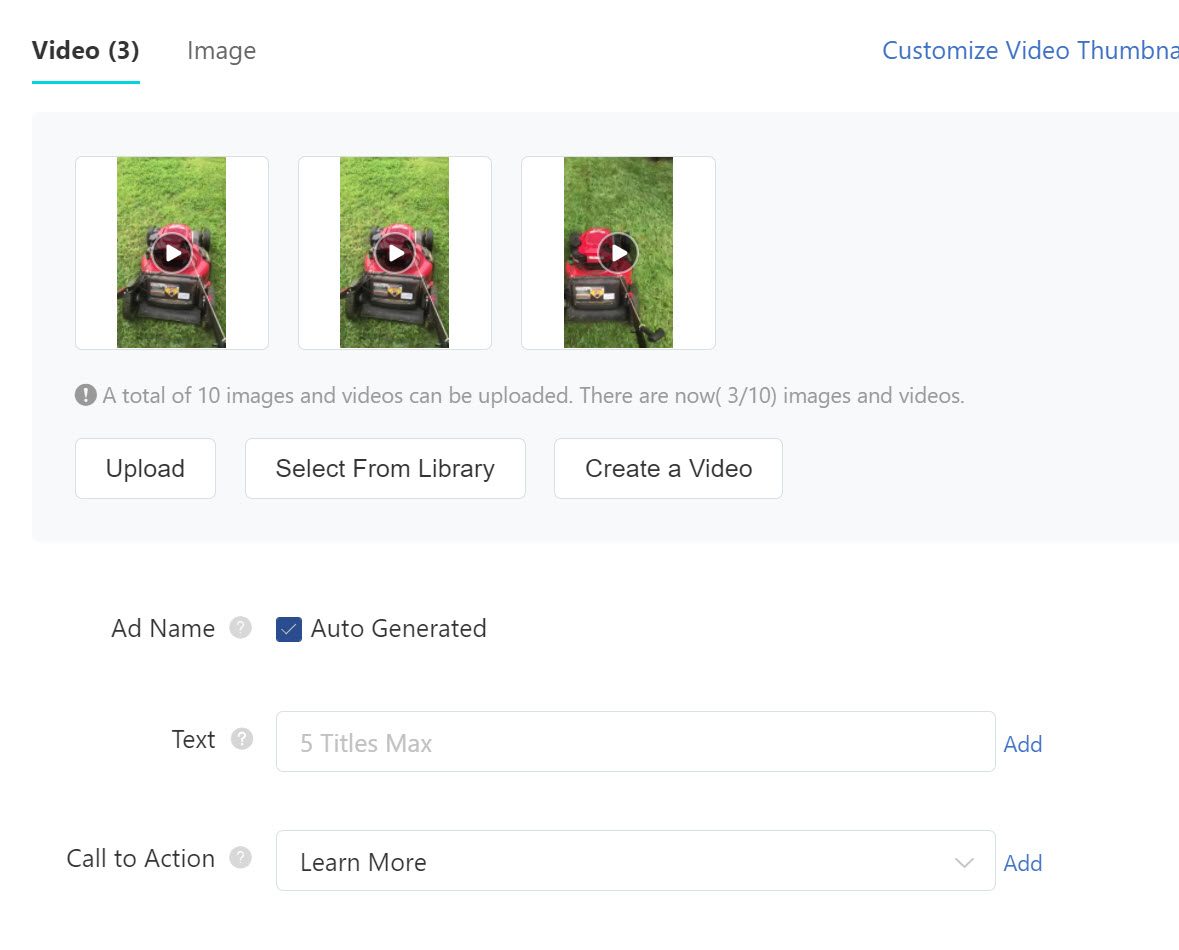Click Add beside Call to Action

(1023, 863)
